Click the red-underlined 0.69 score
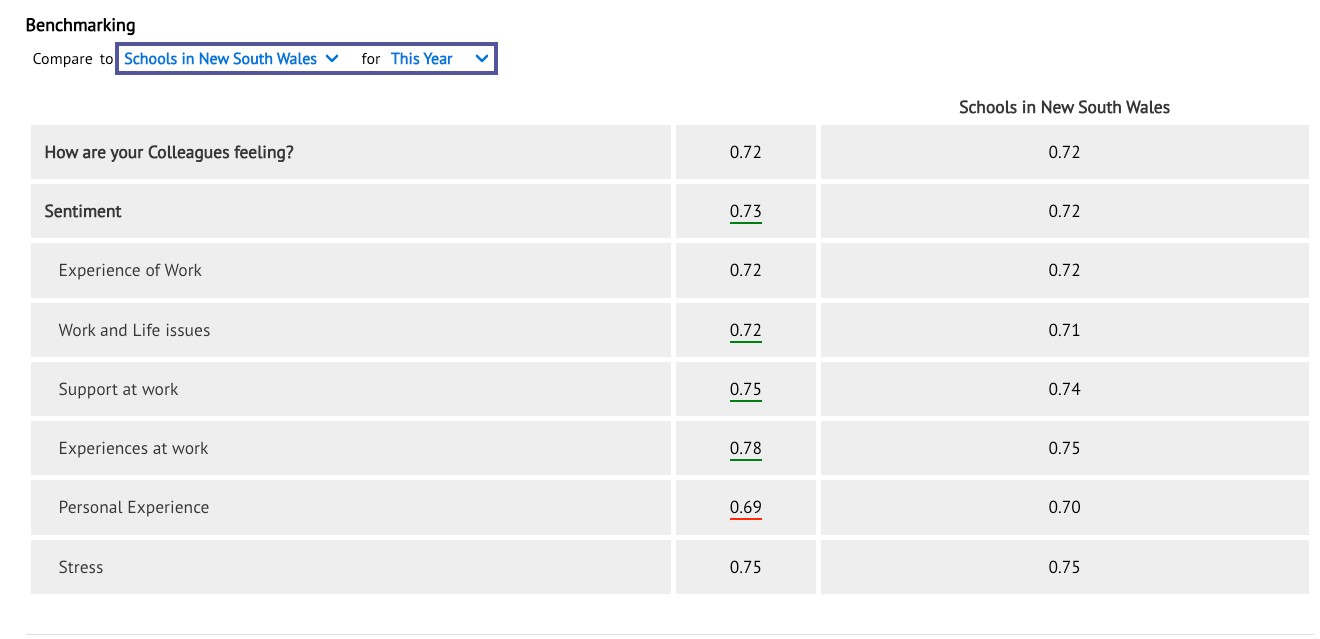Viewport: 1320px width, 639px height. pyautogui.click(x=745, y=508)
